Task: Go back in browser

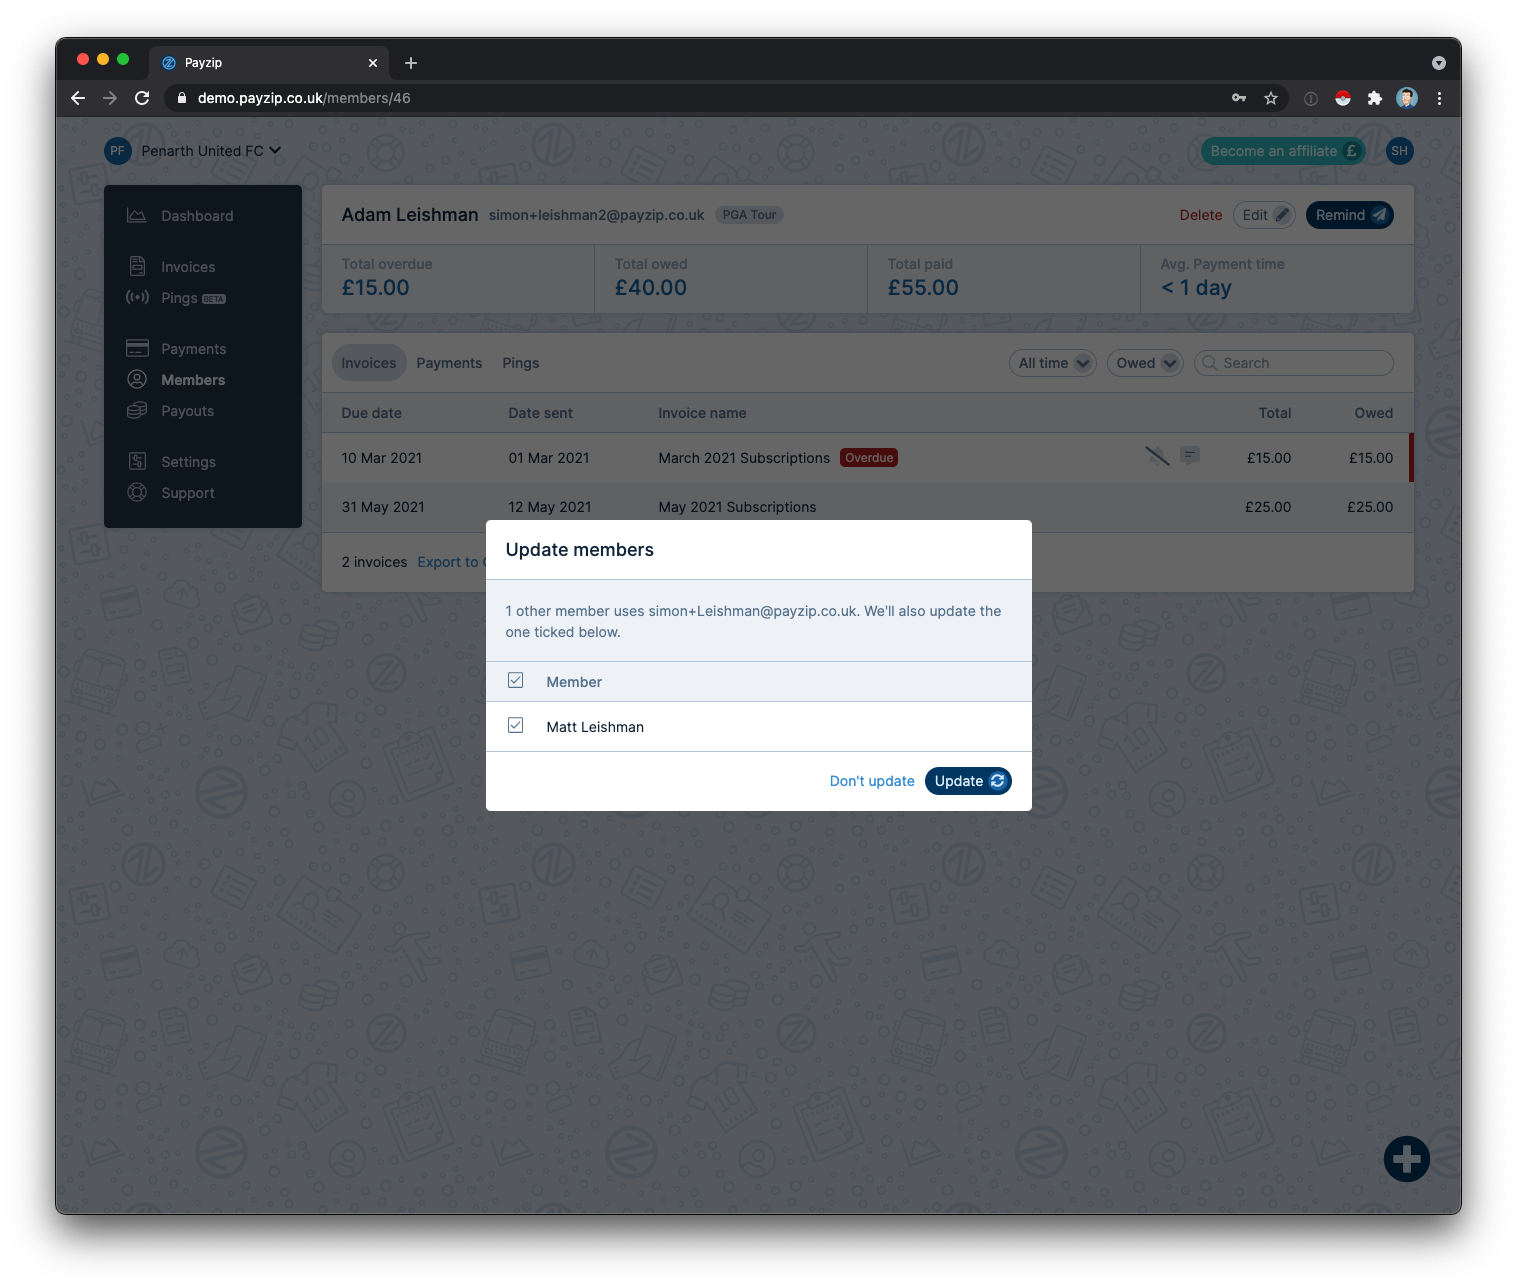Action: click(x=78, y=98)
